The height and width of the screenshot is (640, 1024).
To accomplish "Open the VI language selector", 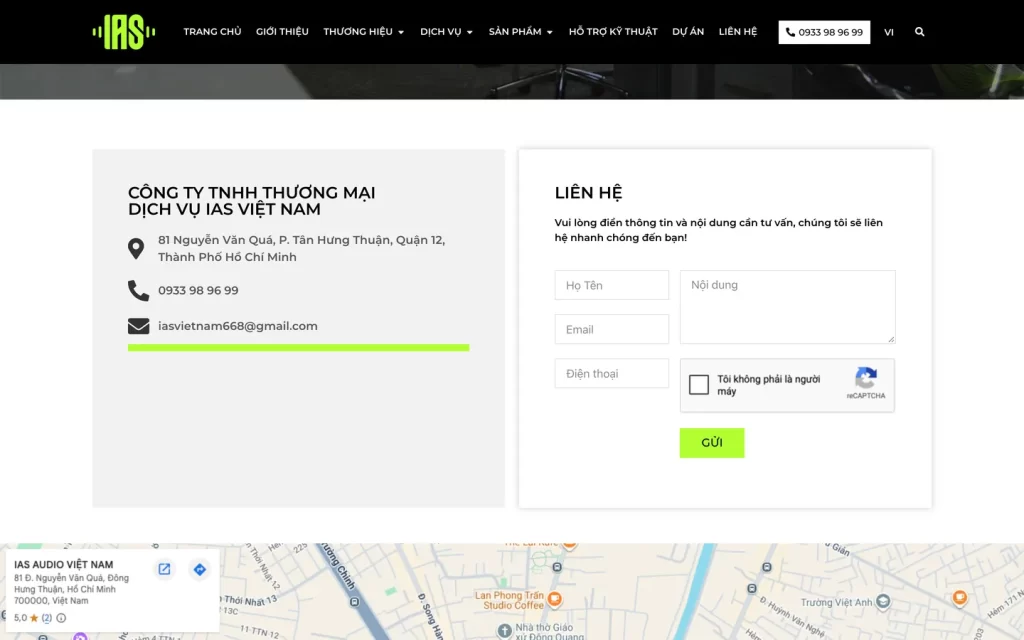I will 888,32.
